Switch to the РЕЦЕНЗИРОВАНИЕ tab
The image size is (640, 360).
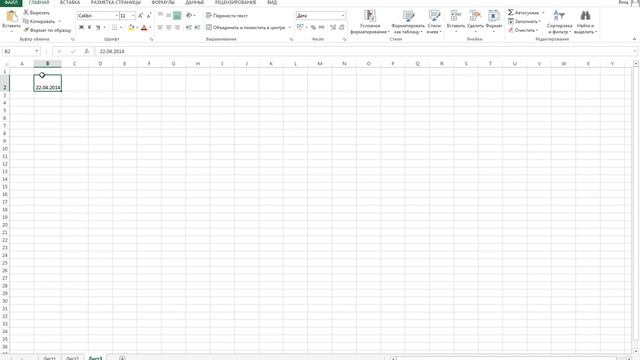click(236, 2)
